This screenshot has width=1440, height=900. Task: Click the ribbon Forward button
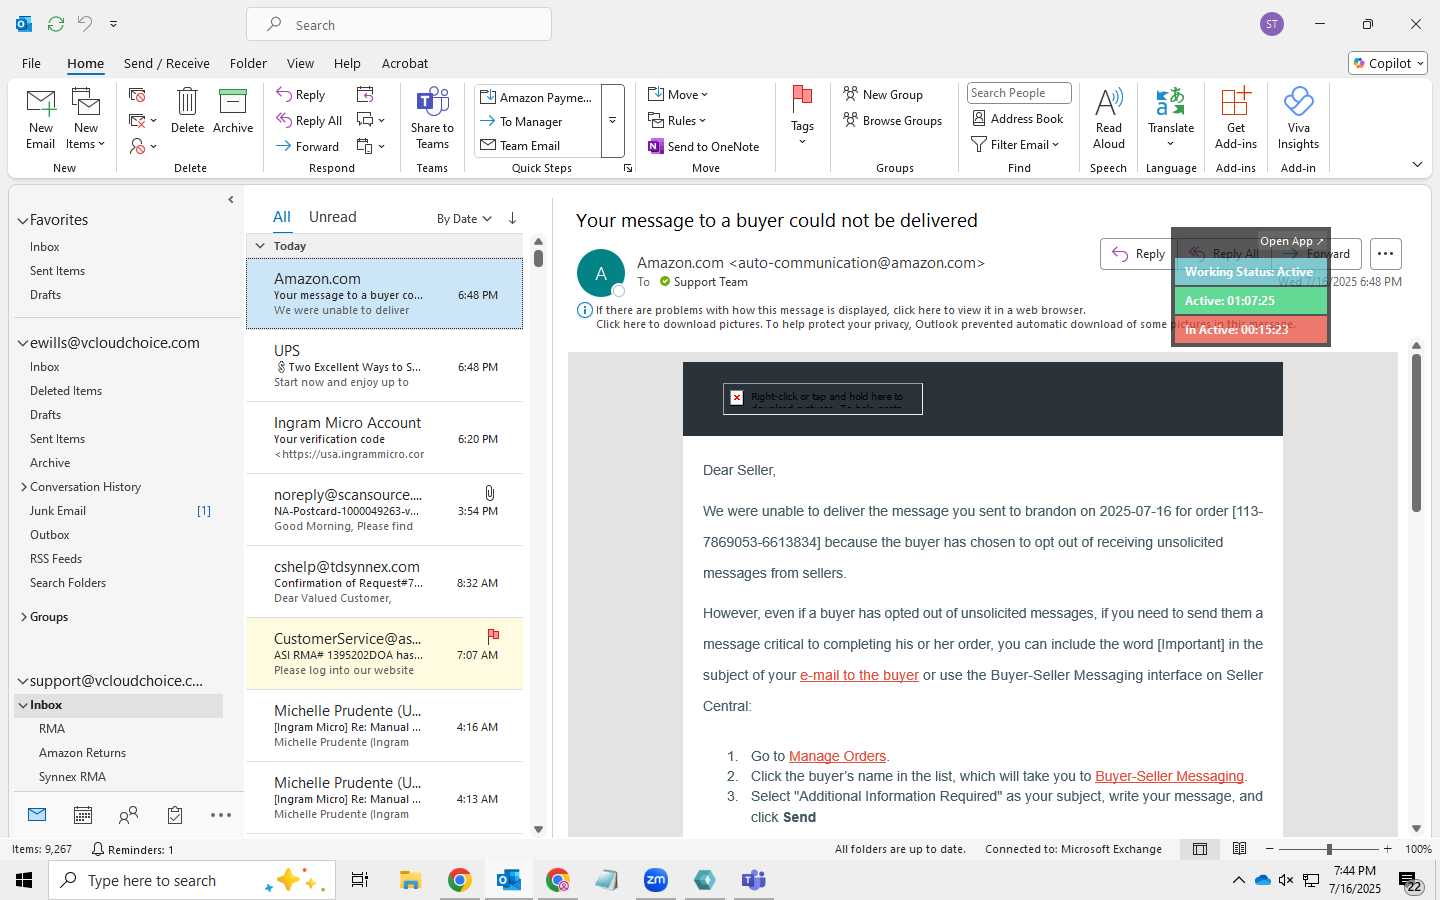pos(308,146)
